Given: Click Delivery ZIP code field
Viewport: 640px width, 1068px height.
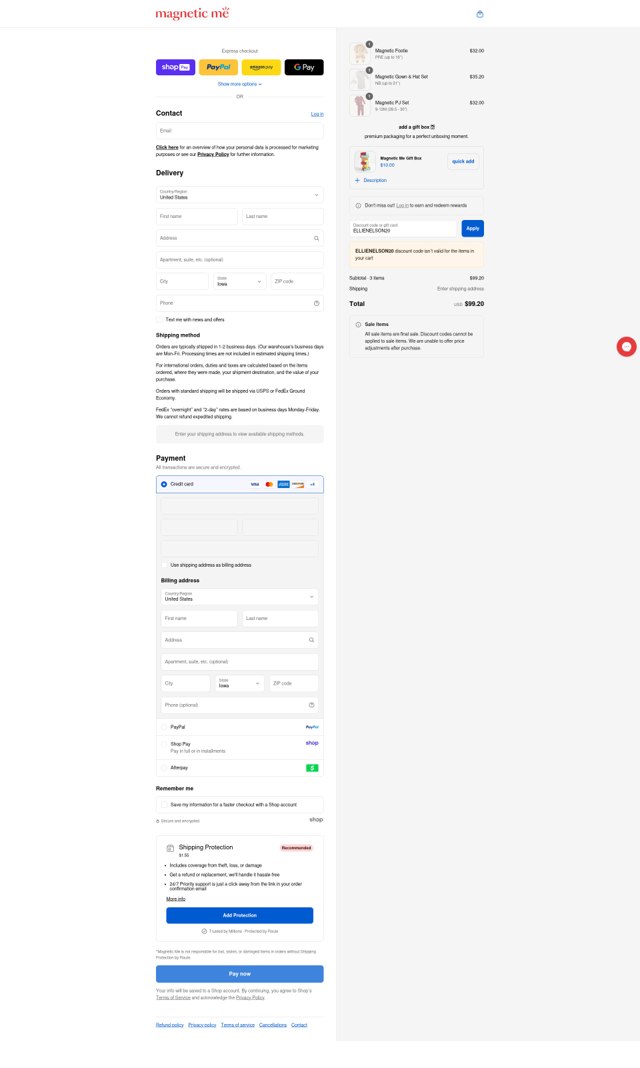Looking at the screenshot, I should (x=297, y=281).
